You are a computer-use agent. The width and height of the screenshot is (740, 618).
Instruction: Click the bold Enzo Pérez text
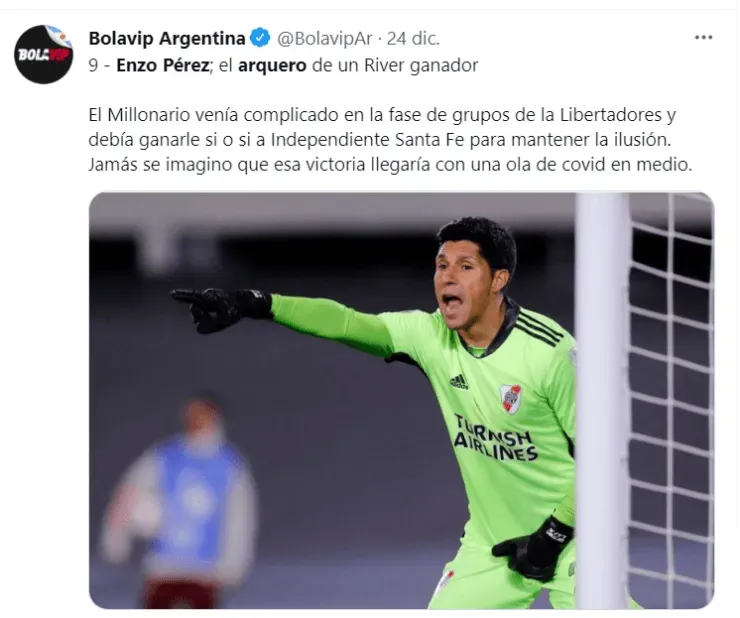[x=163, y=65]
